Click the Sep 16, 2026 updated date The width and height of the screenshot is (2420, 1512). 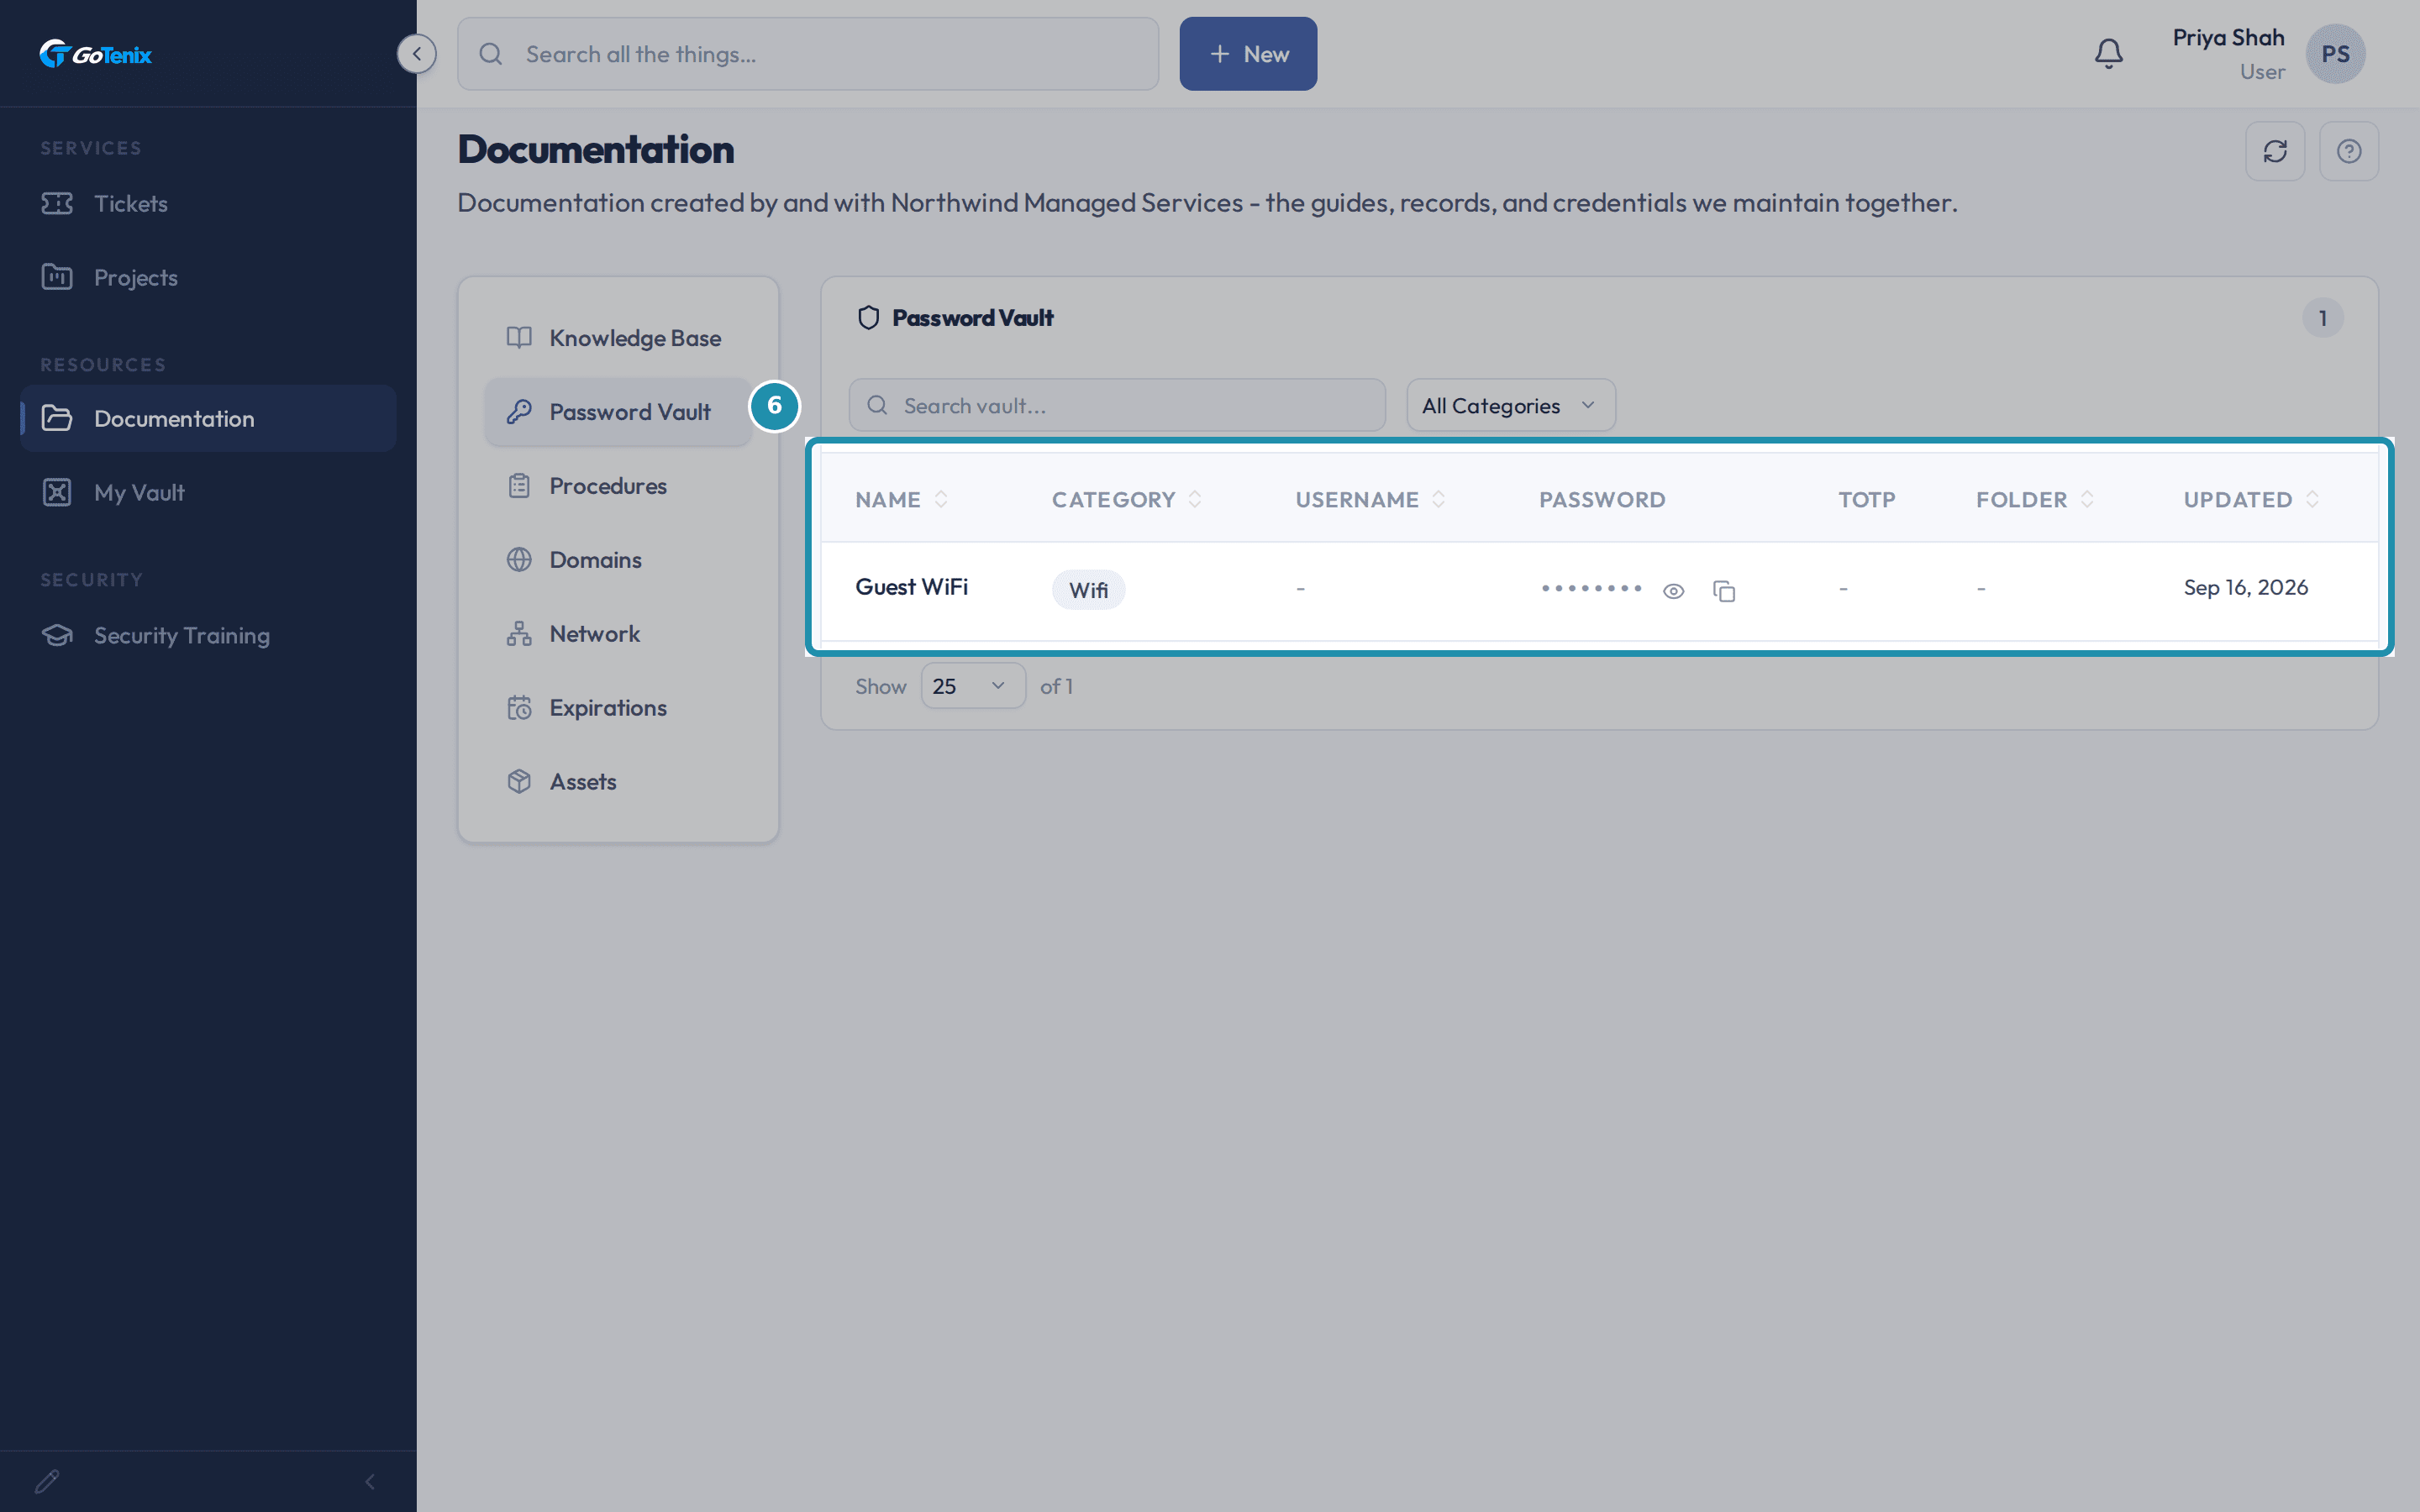[2245, 587]
